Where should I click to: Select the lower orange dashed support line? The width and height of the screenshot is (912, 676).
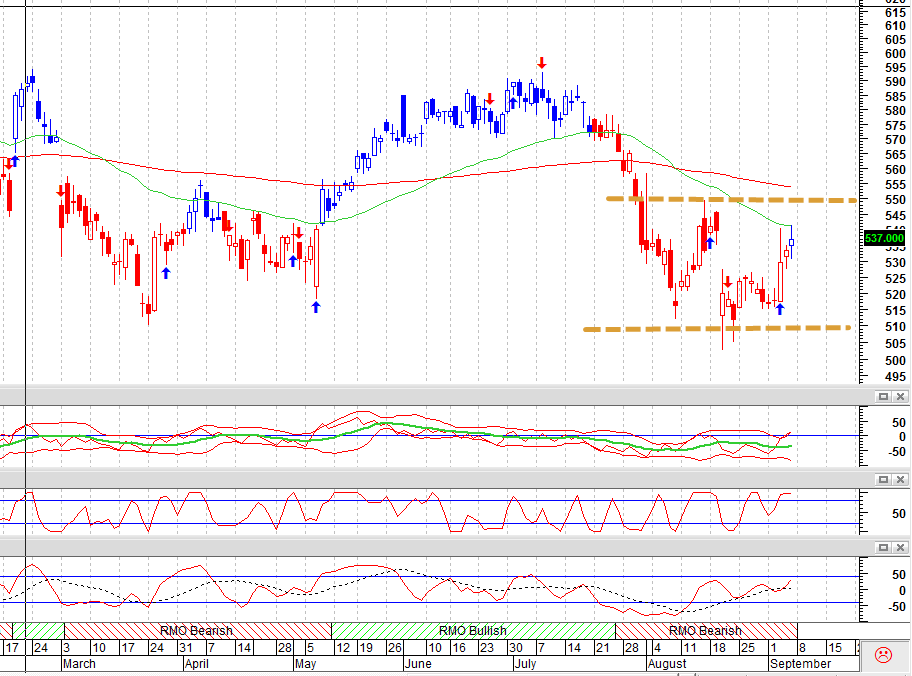point(717,329)
